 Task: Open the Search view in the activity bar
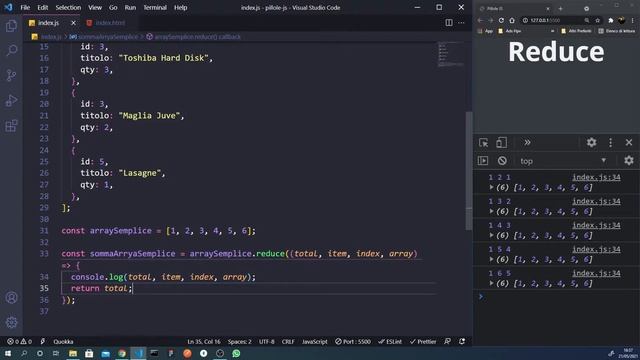[11, 51]
